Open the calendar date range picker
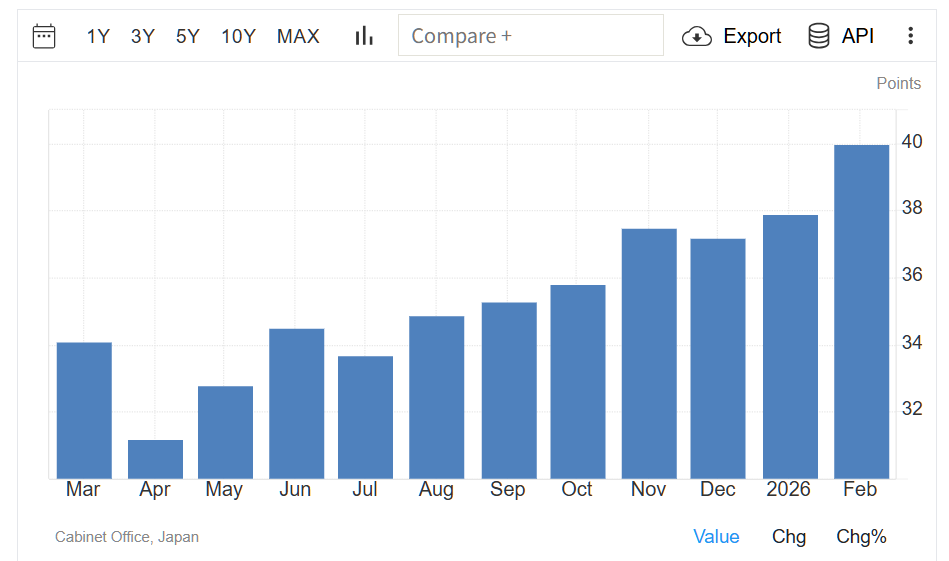 [44, 36]
